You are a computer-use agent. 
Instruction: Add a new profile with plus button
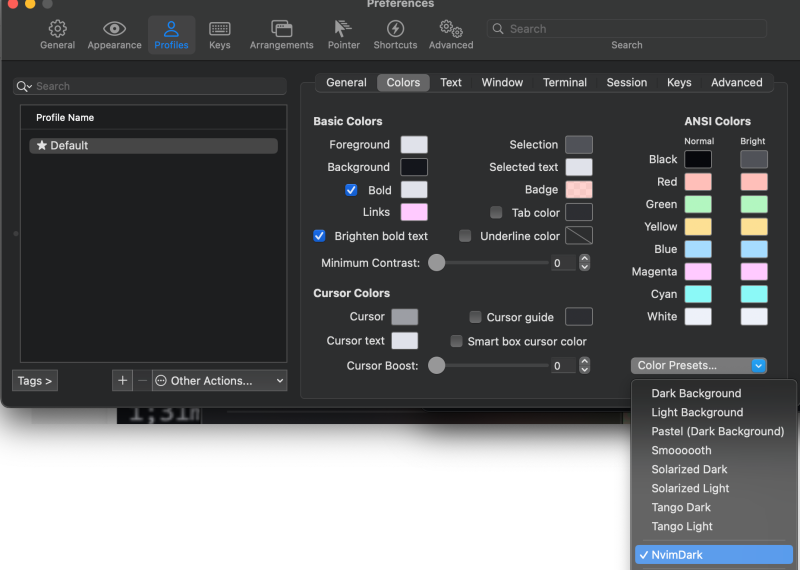(x=122, y=381)
